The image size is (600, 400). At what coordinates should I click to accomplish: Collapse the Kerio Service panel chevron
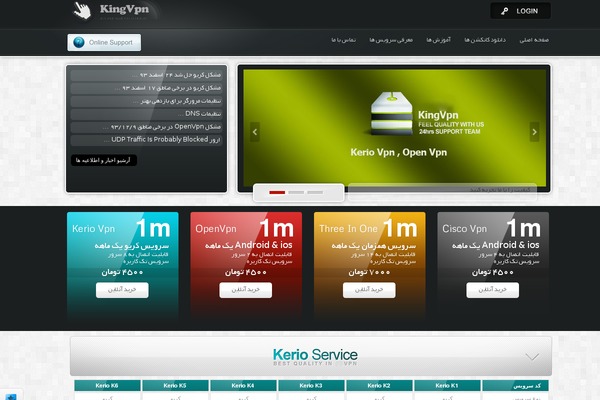532,357
